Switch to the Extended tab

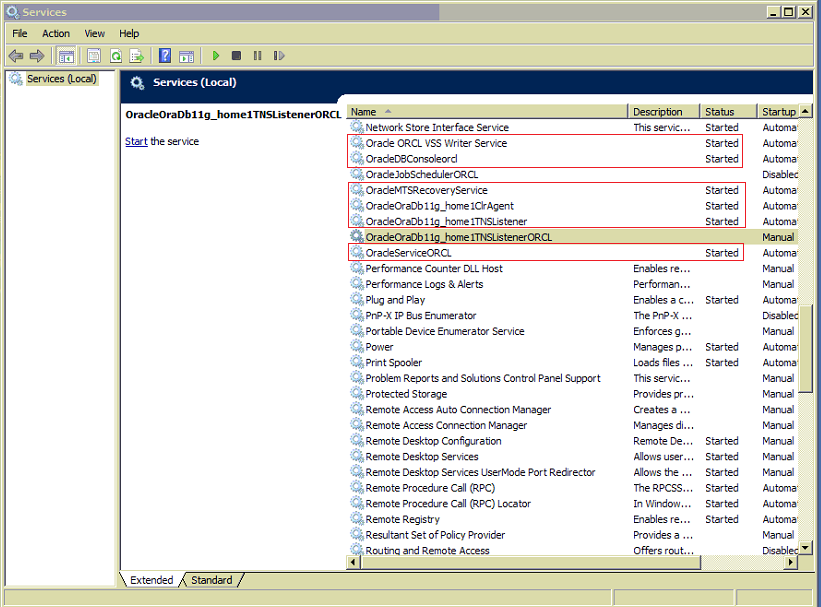pos(151,580)
